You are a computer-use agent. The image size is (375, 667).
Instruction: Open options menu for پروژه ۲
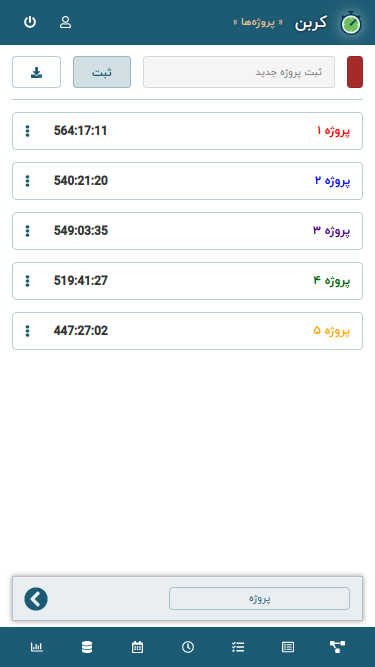pos(28,181)
